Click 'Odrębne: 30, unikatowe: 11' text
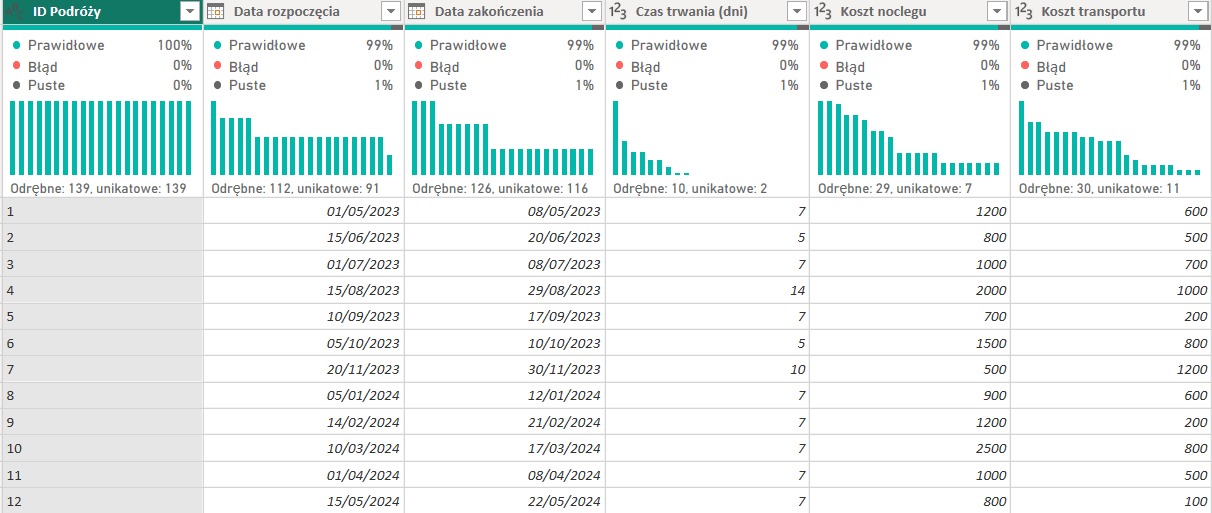1212x513 pixels. coord(1100,188)
